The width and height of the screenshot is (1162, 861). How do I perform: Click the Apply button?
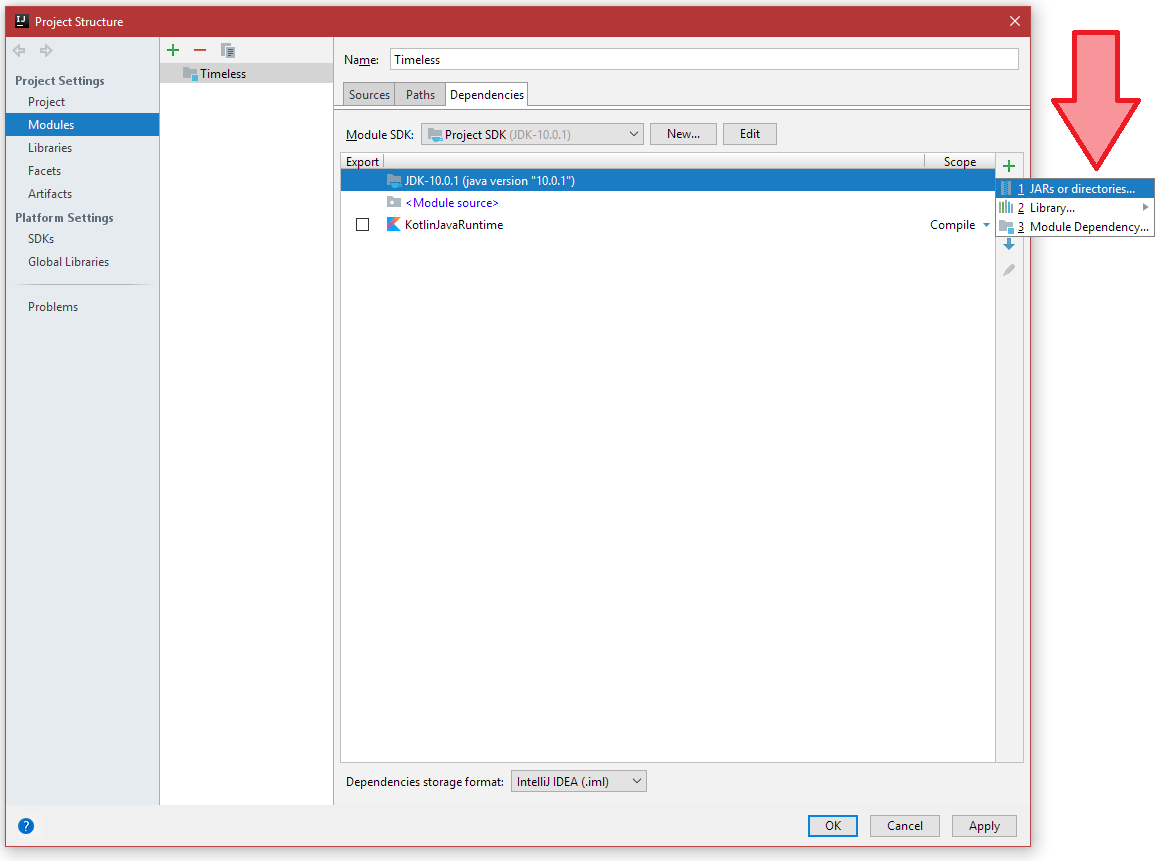(x=984, y=826)
